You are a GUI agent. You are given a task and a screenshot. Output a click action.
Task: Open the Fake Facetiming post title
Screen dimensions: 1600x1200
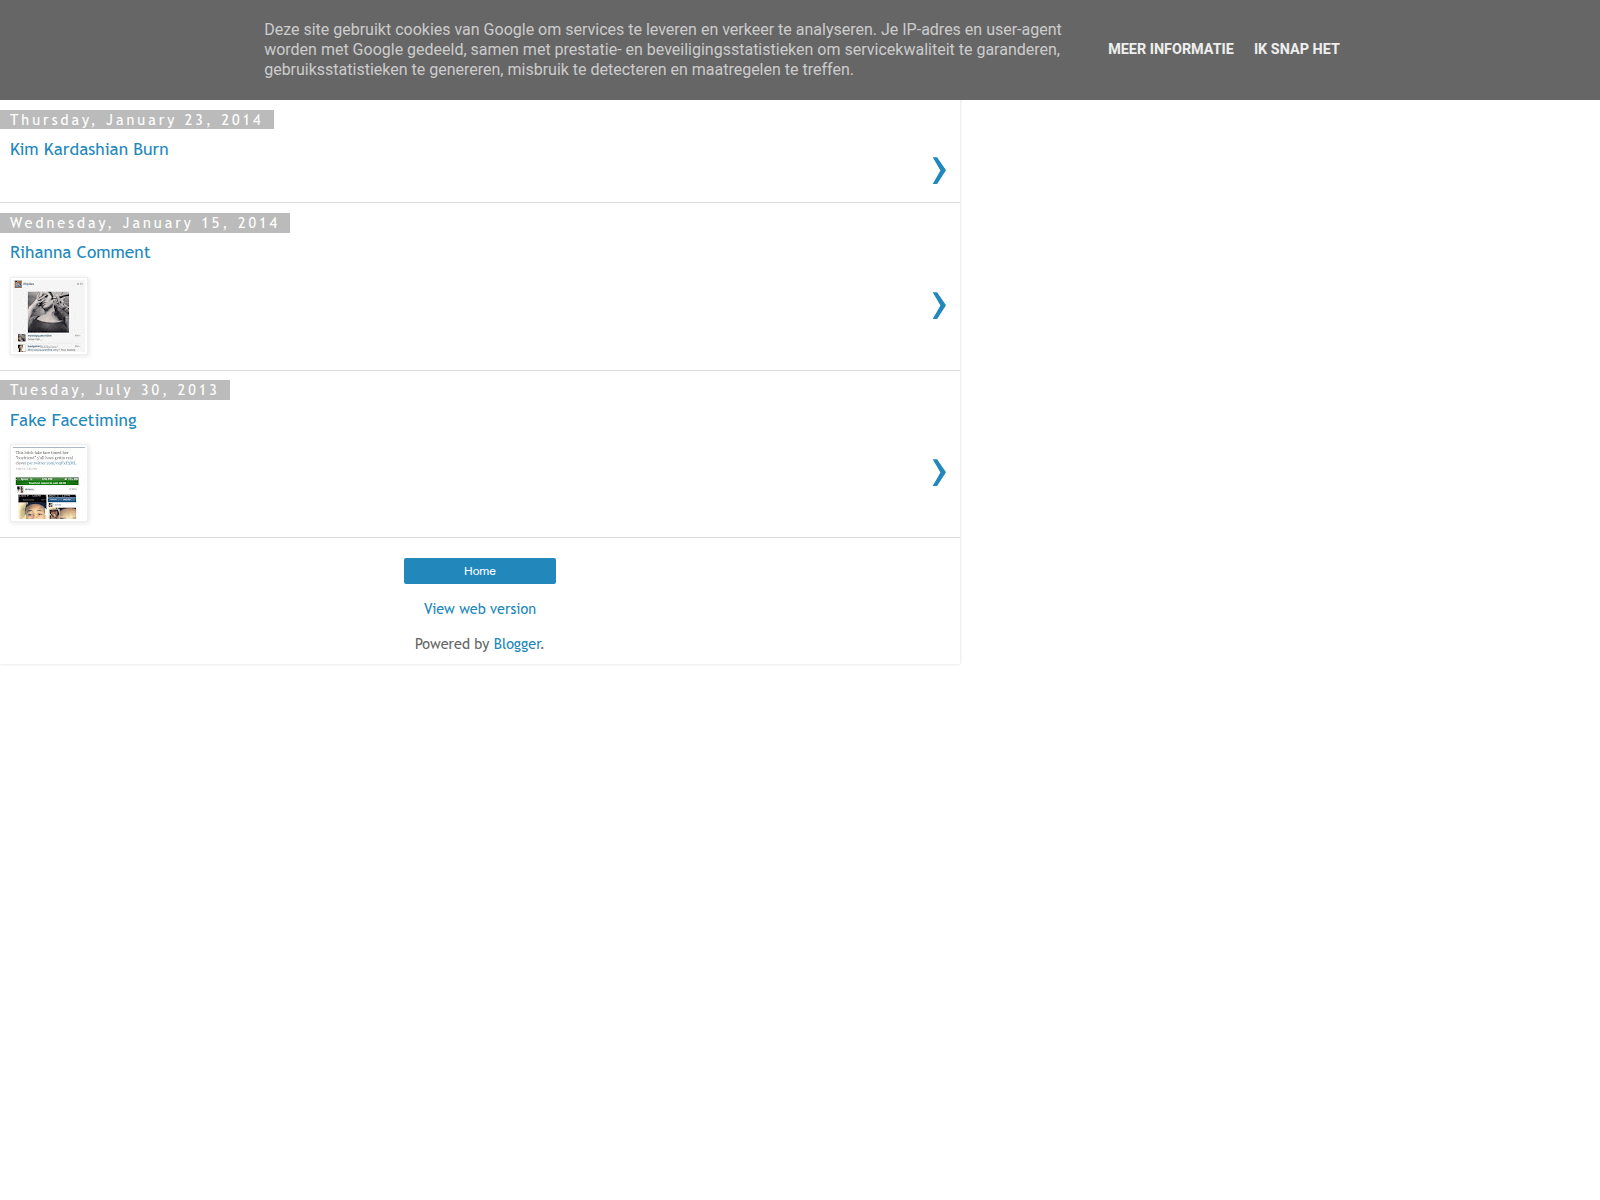tap(73, 420)
